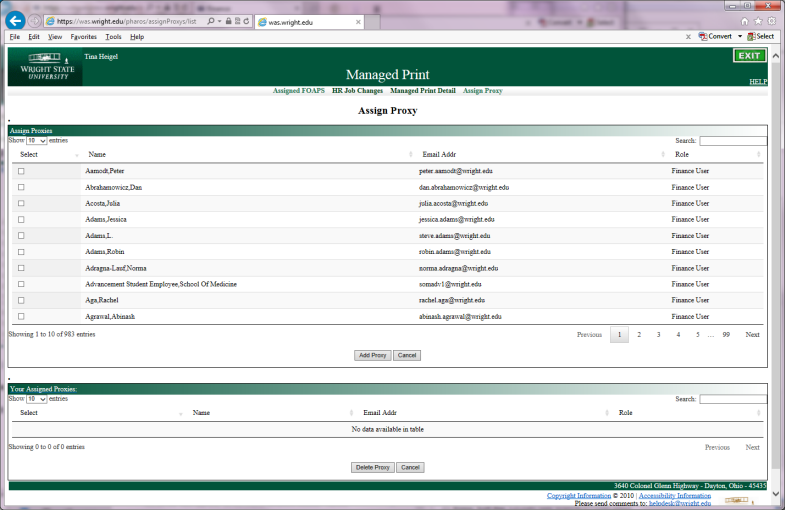Check the box for Abrahamowicz,Dan
This screenshot has height=510, width=785.
click(21, 187)
